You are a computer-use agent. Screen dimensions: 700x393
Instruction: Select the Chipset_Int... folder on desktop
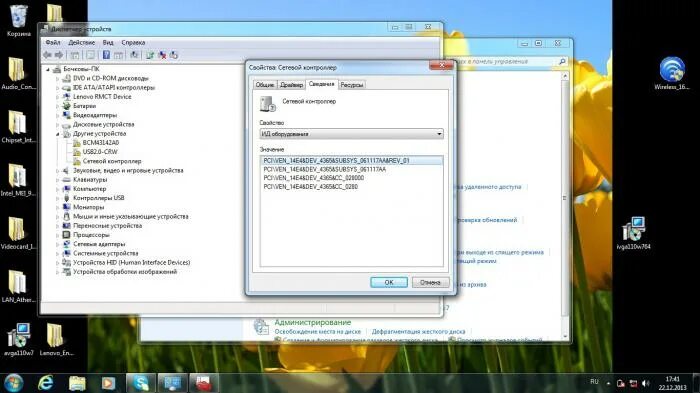(x=18, y=126)
